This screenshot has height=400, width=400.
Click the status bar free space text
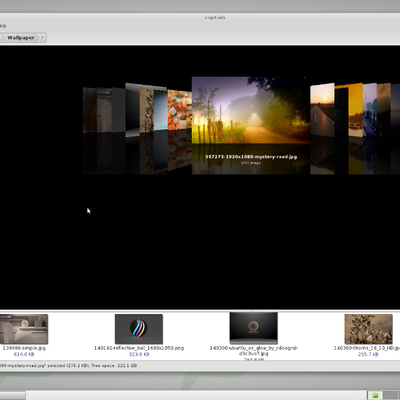114,366
